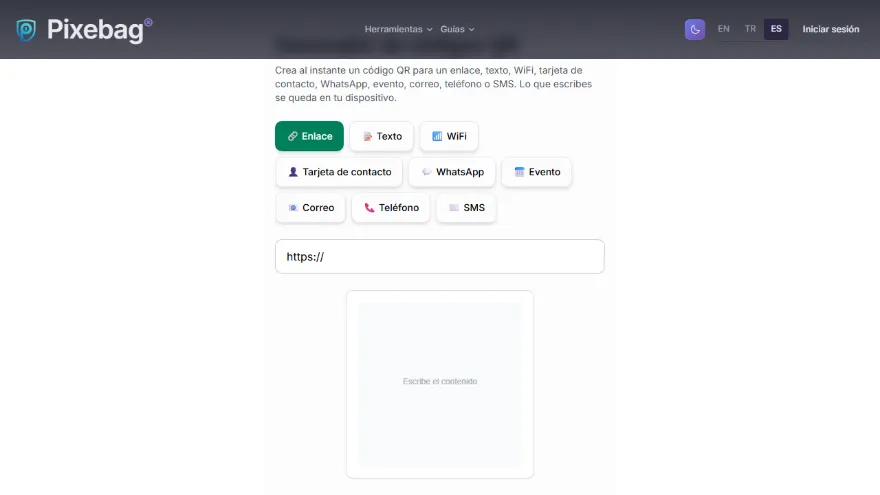880x495 pixels.
Task: Expand the Herramientas menu
Action: click(398, 29)
